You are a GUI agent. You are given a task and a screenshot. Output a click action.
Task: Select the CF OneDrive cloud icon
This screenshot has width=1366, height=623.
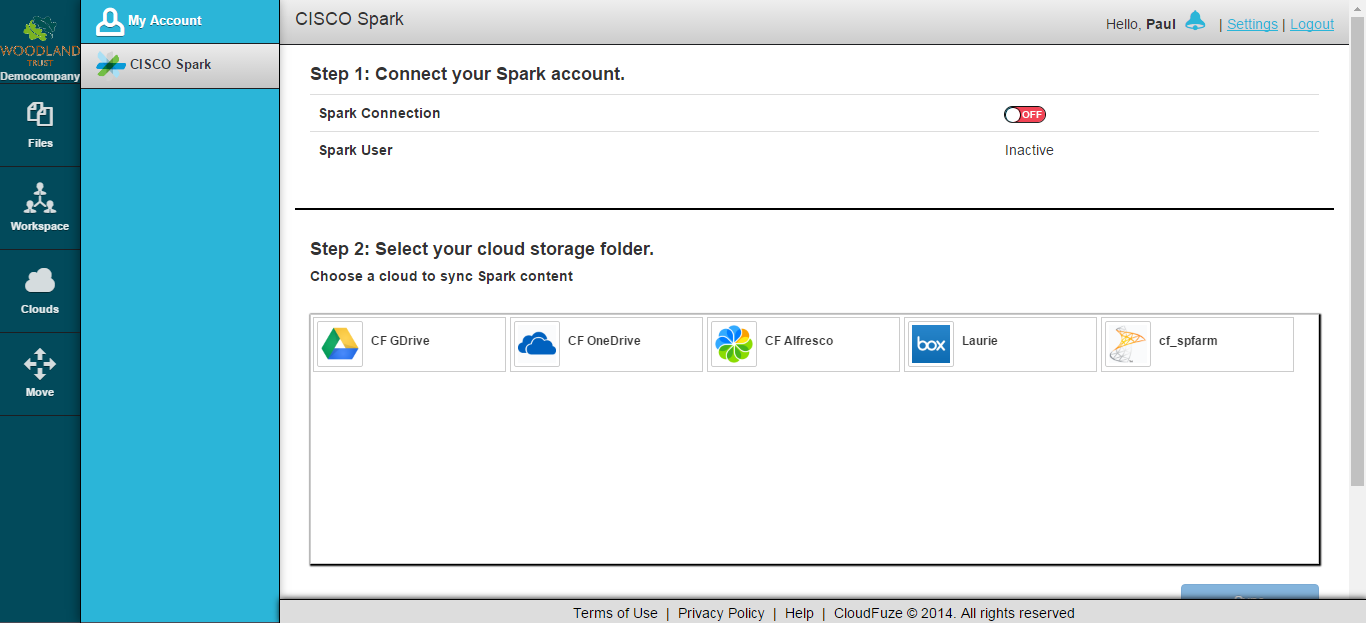537,344
